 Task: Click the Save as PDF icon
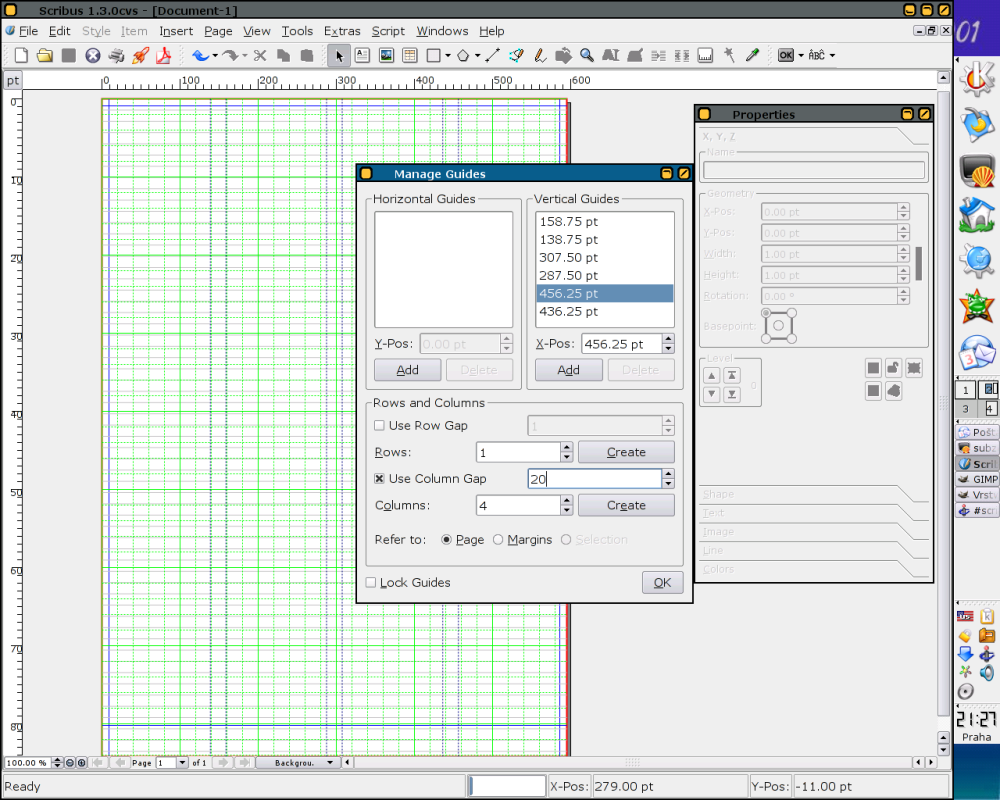point(165,56)
